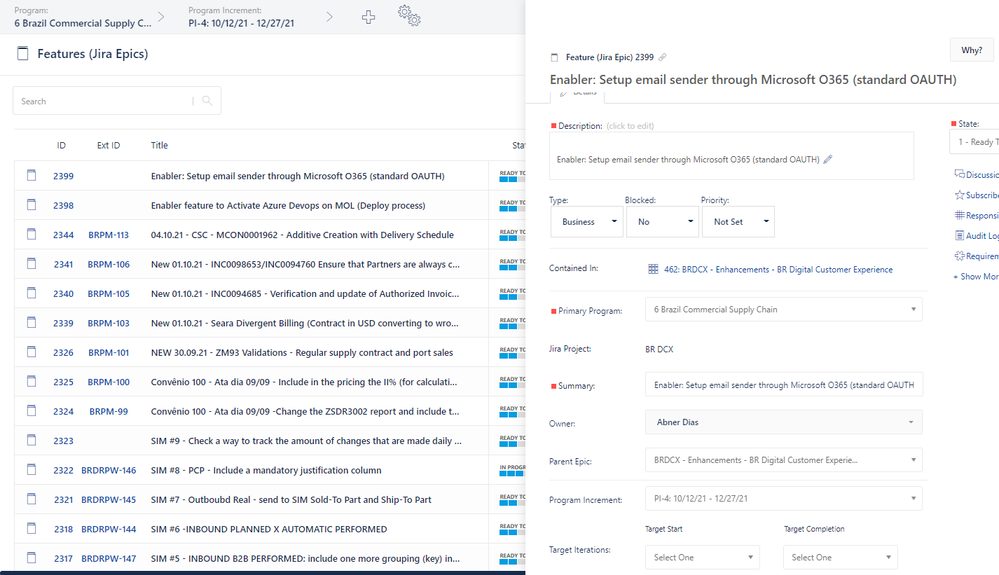Viewport: 999px width, 575px height.
Task: Click the state progress bar on row 2326
Action: (512, 353)
